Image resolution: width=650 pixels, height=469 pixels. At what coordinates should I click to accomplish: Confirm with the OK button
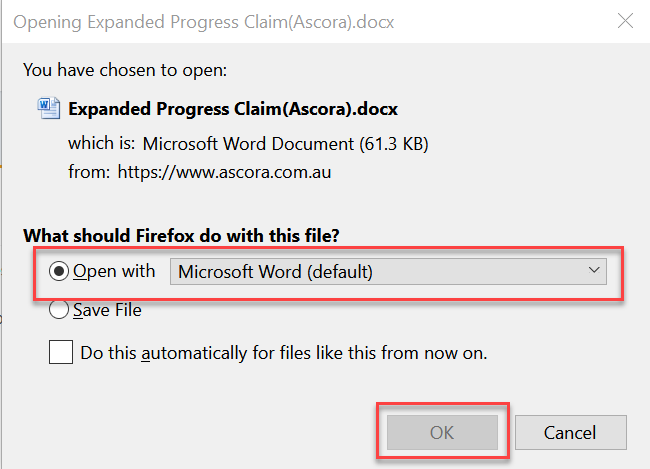(x=442, y=433)
